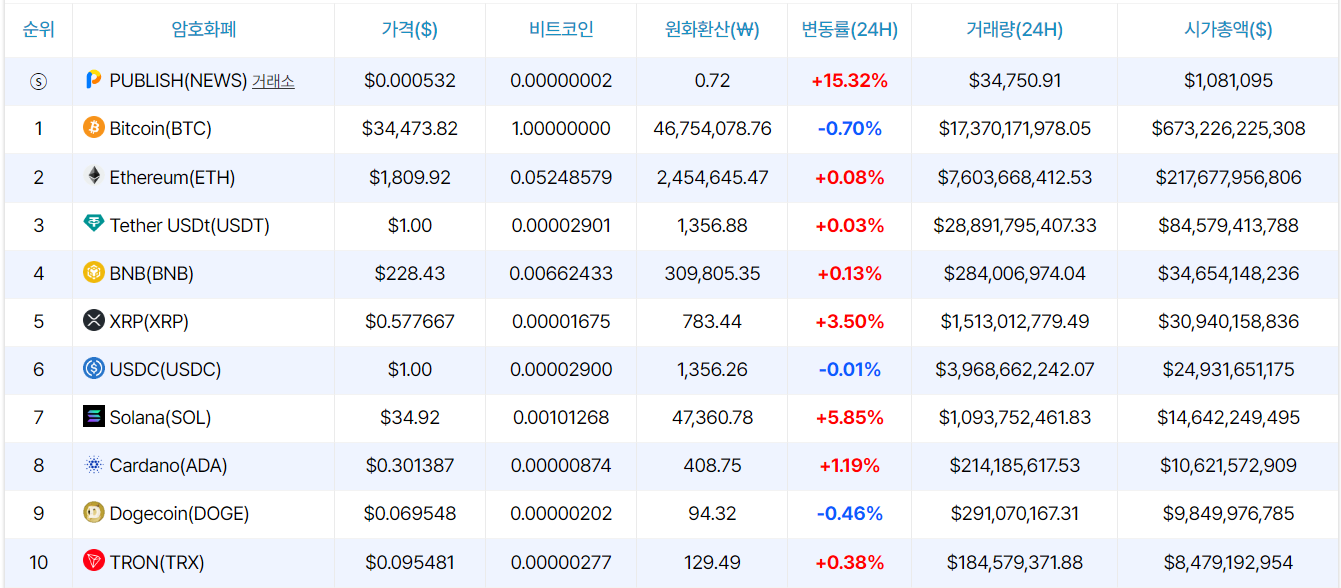The image size is (1341, 588).
Task: Open the 거래소 link next to PUBLISH
Action: click(273, 81)
